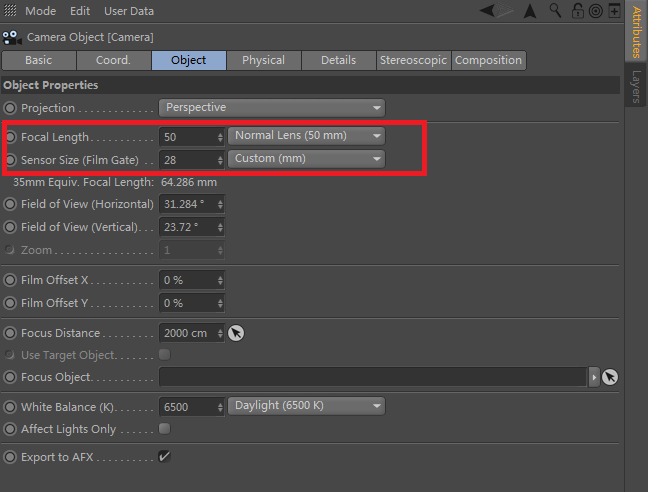Open new Attribute Manager window icon

click(614, 11)
